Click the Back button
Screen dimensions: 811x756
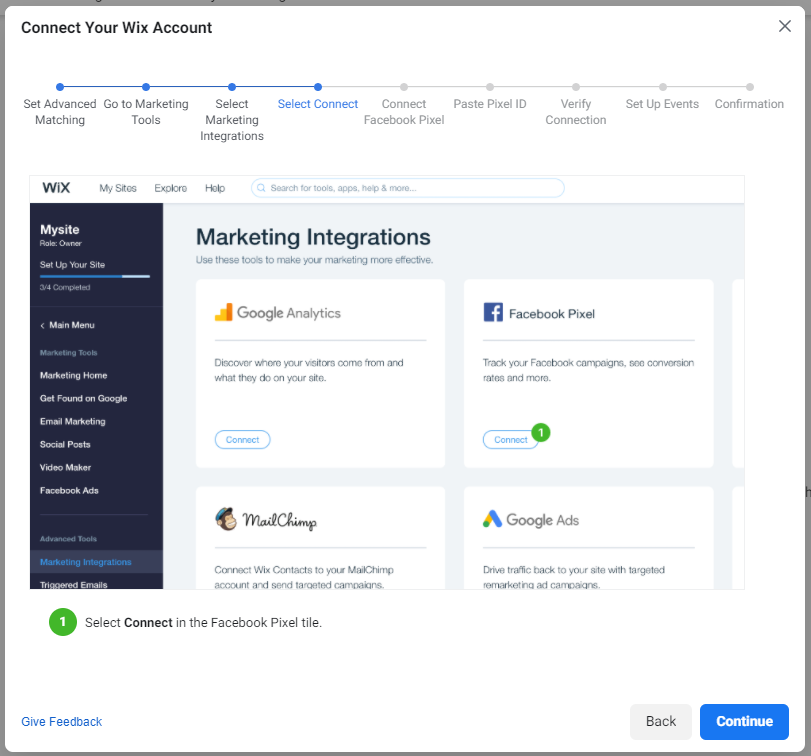coord(660,721)
